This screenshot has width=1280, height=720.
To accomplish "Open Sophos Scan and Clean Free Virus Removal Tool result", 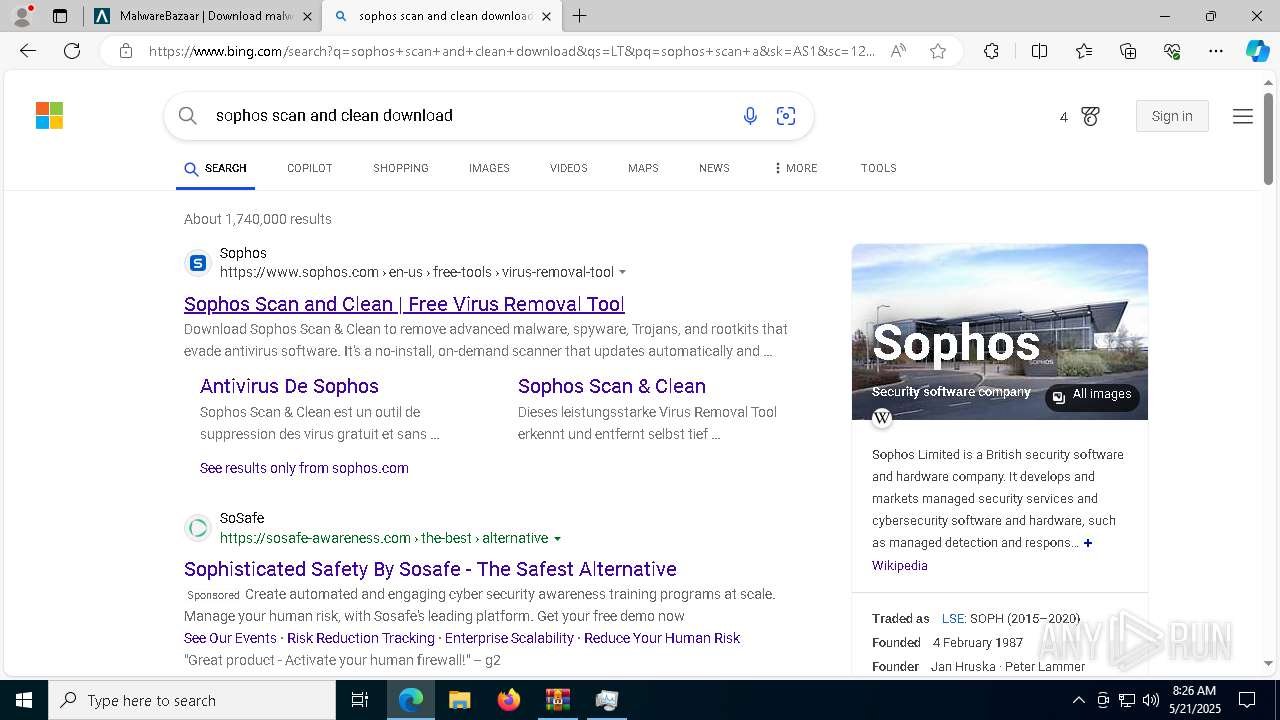I will pyautogui.click(x=404, y=304).
